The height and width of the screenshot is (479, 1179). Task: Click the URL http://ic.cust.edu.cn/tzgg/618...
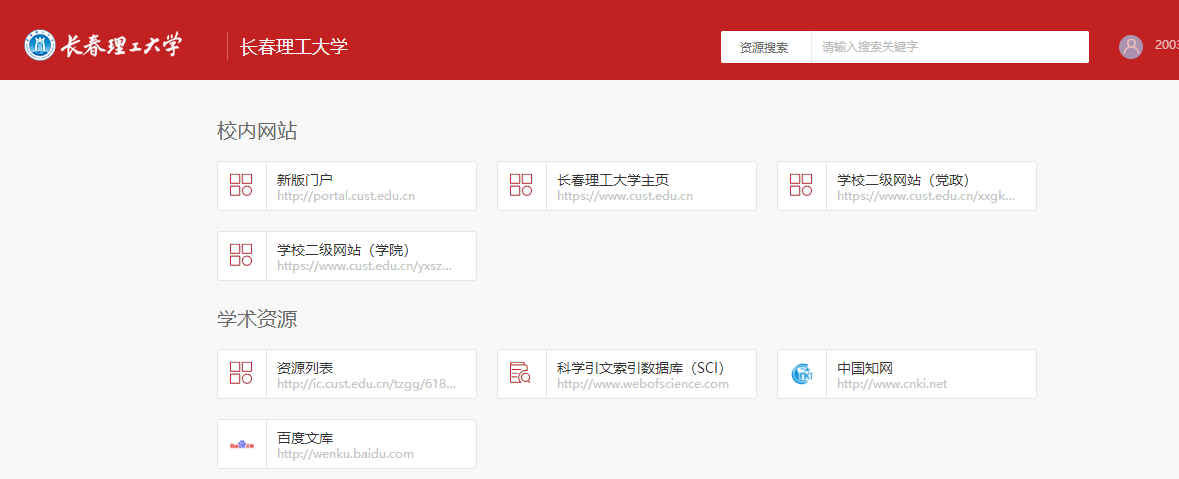[x=366, y=384]
